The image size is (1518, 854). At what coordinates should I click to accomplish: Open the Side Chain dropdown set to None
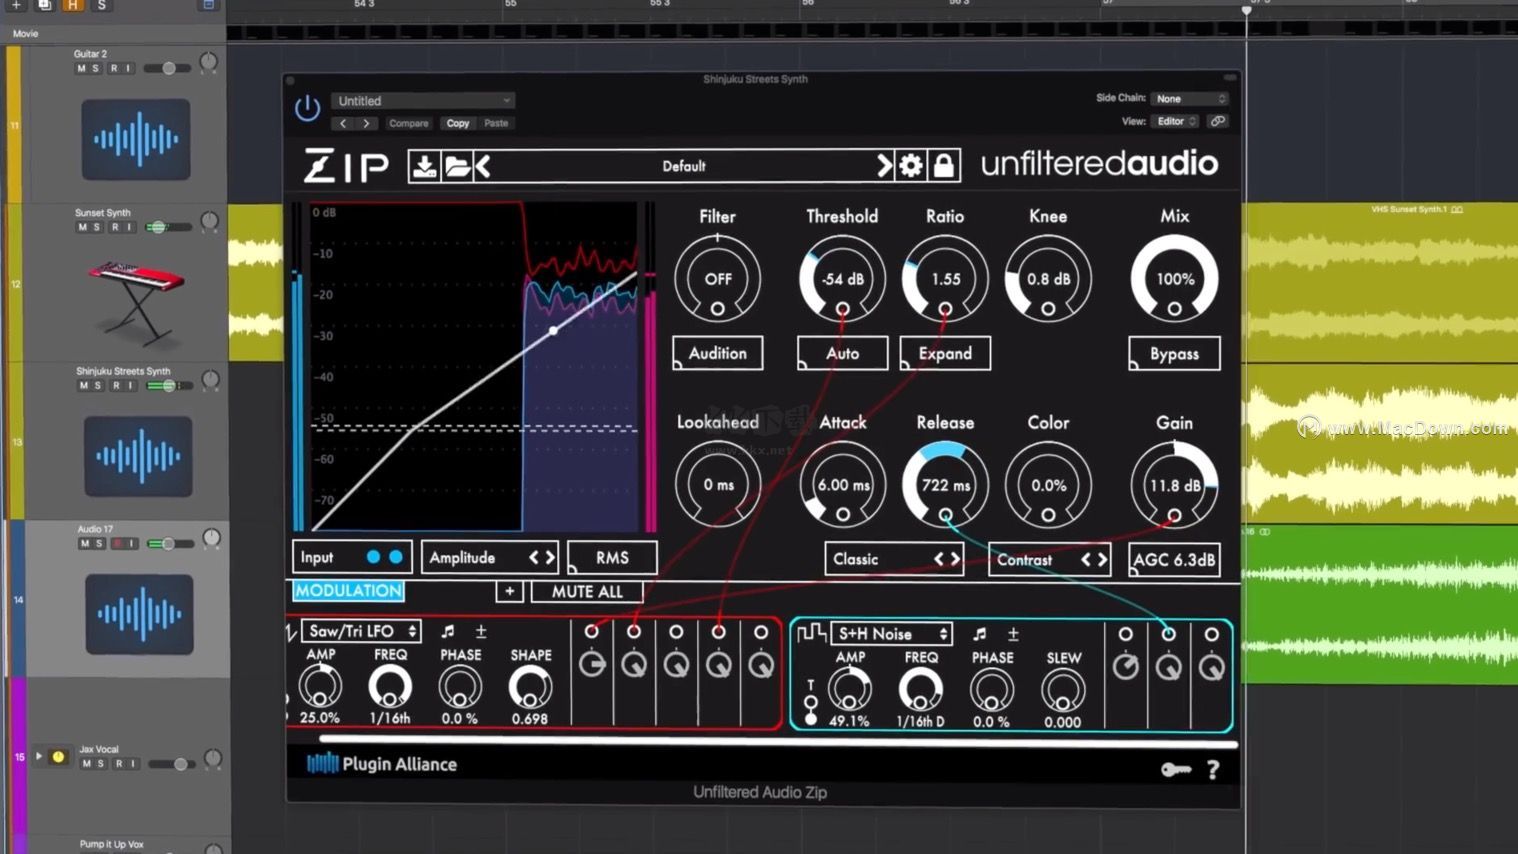pyautogui.click(x=1189, y=98)
